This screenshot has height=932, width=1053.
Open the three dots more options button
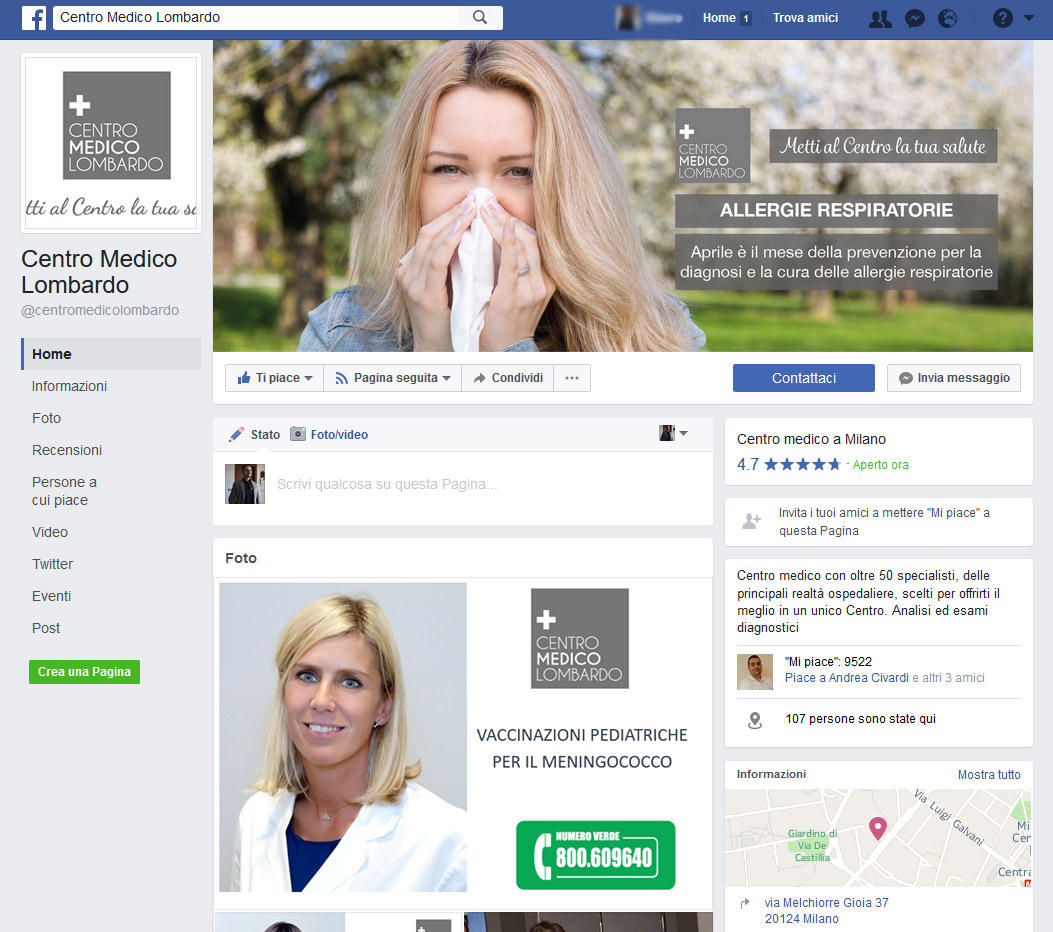(572, 378)
